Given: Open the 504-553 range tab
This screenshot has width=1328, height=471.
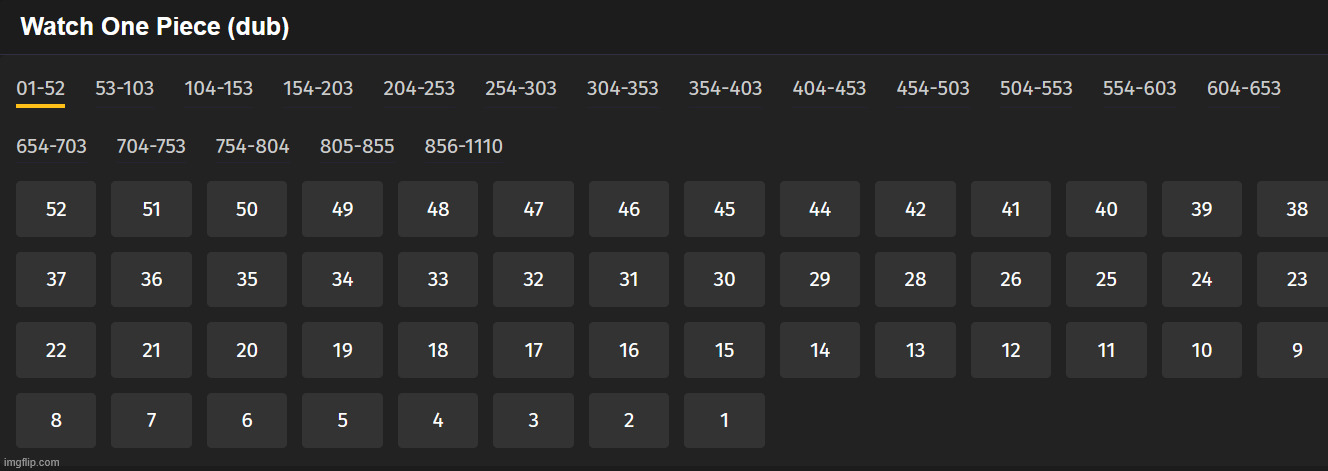Looking at the screenshot, I should pyautogui.click(x=1035, y=88).
